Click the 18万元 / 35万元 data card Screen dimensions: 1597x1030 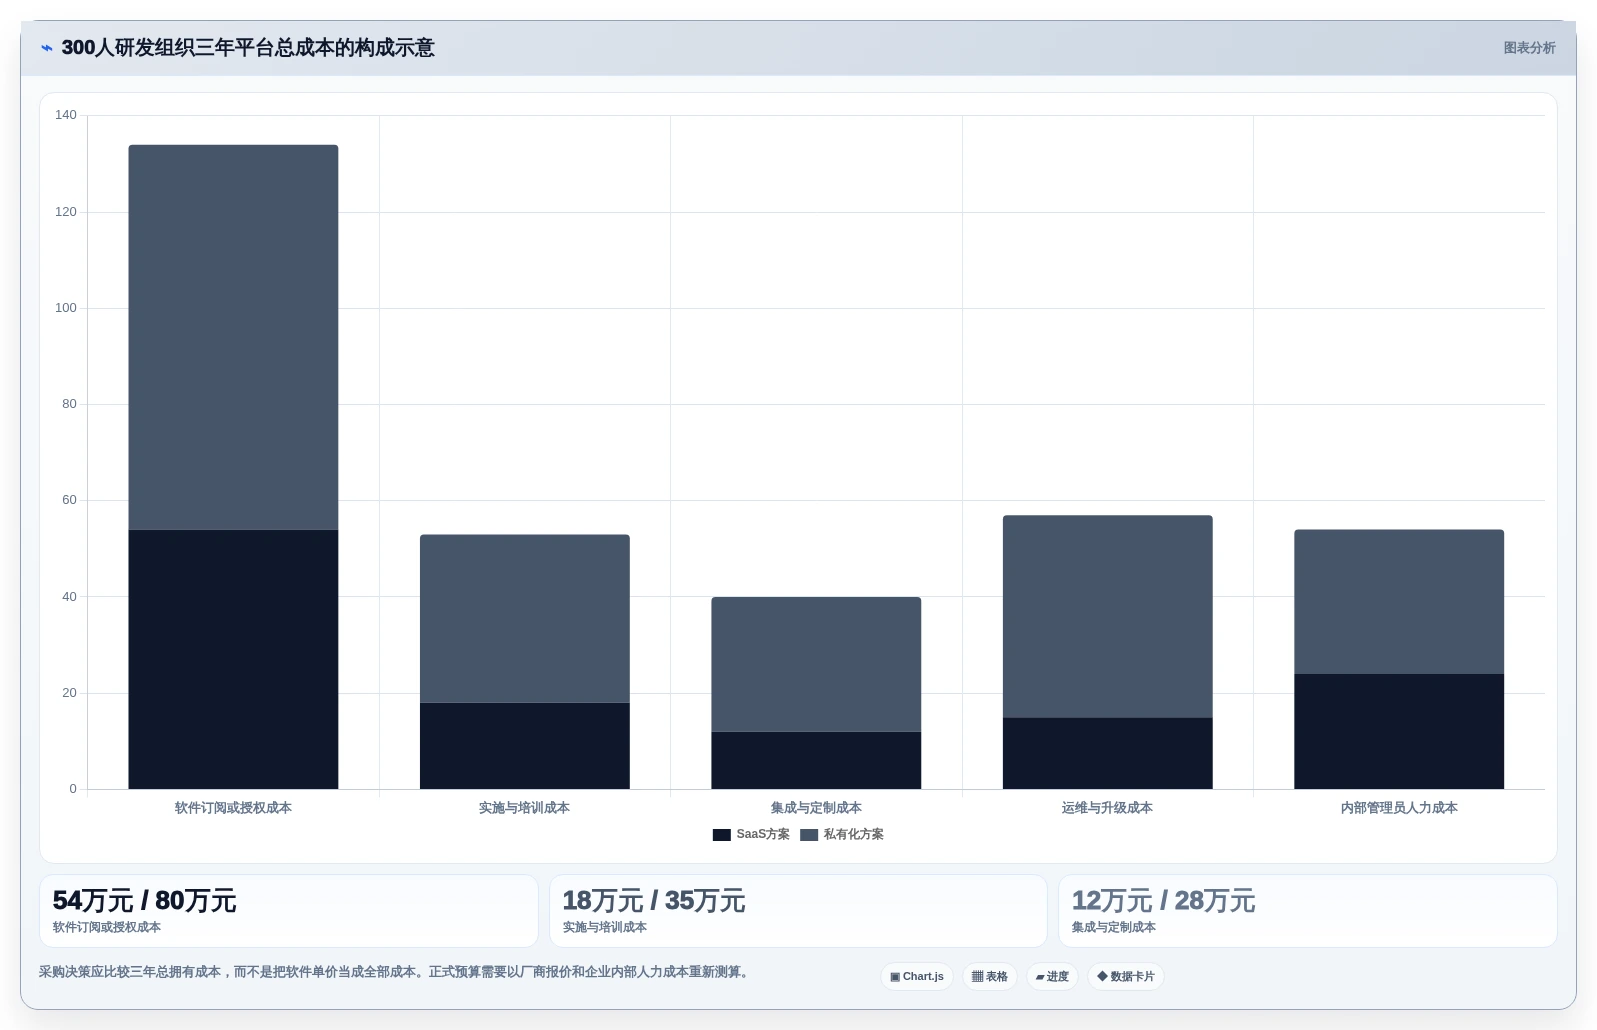point(798,911)
